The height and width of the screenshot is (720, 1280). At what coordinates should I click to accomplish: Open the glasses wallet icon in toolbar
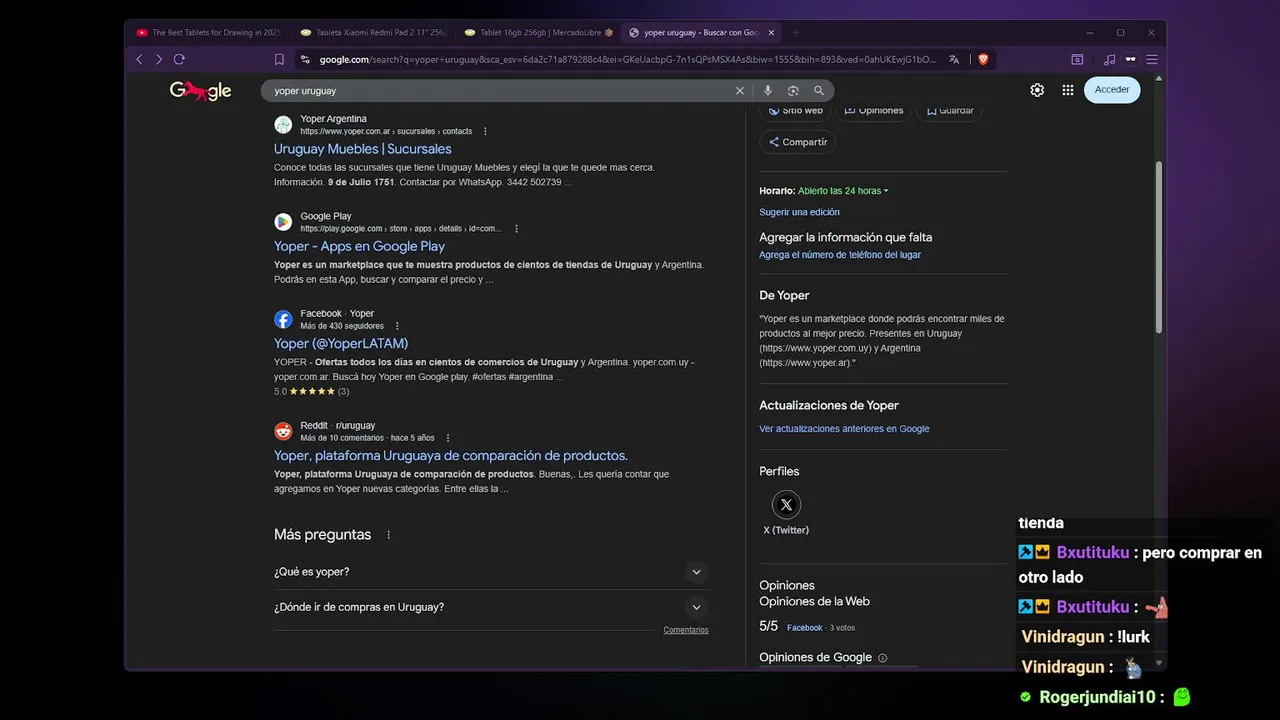(x=1131, y=60)
